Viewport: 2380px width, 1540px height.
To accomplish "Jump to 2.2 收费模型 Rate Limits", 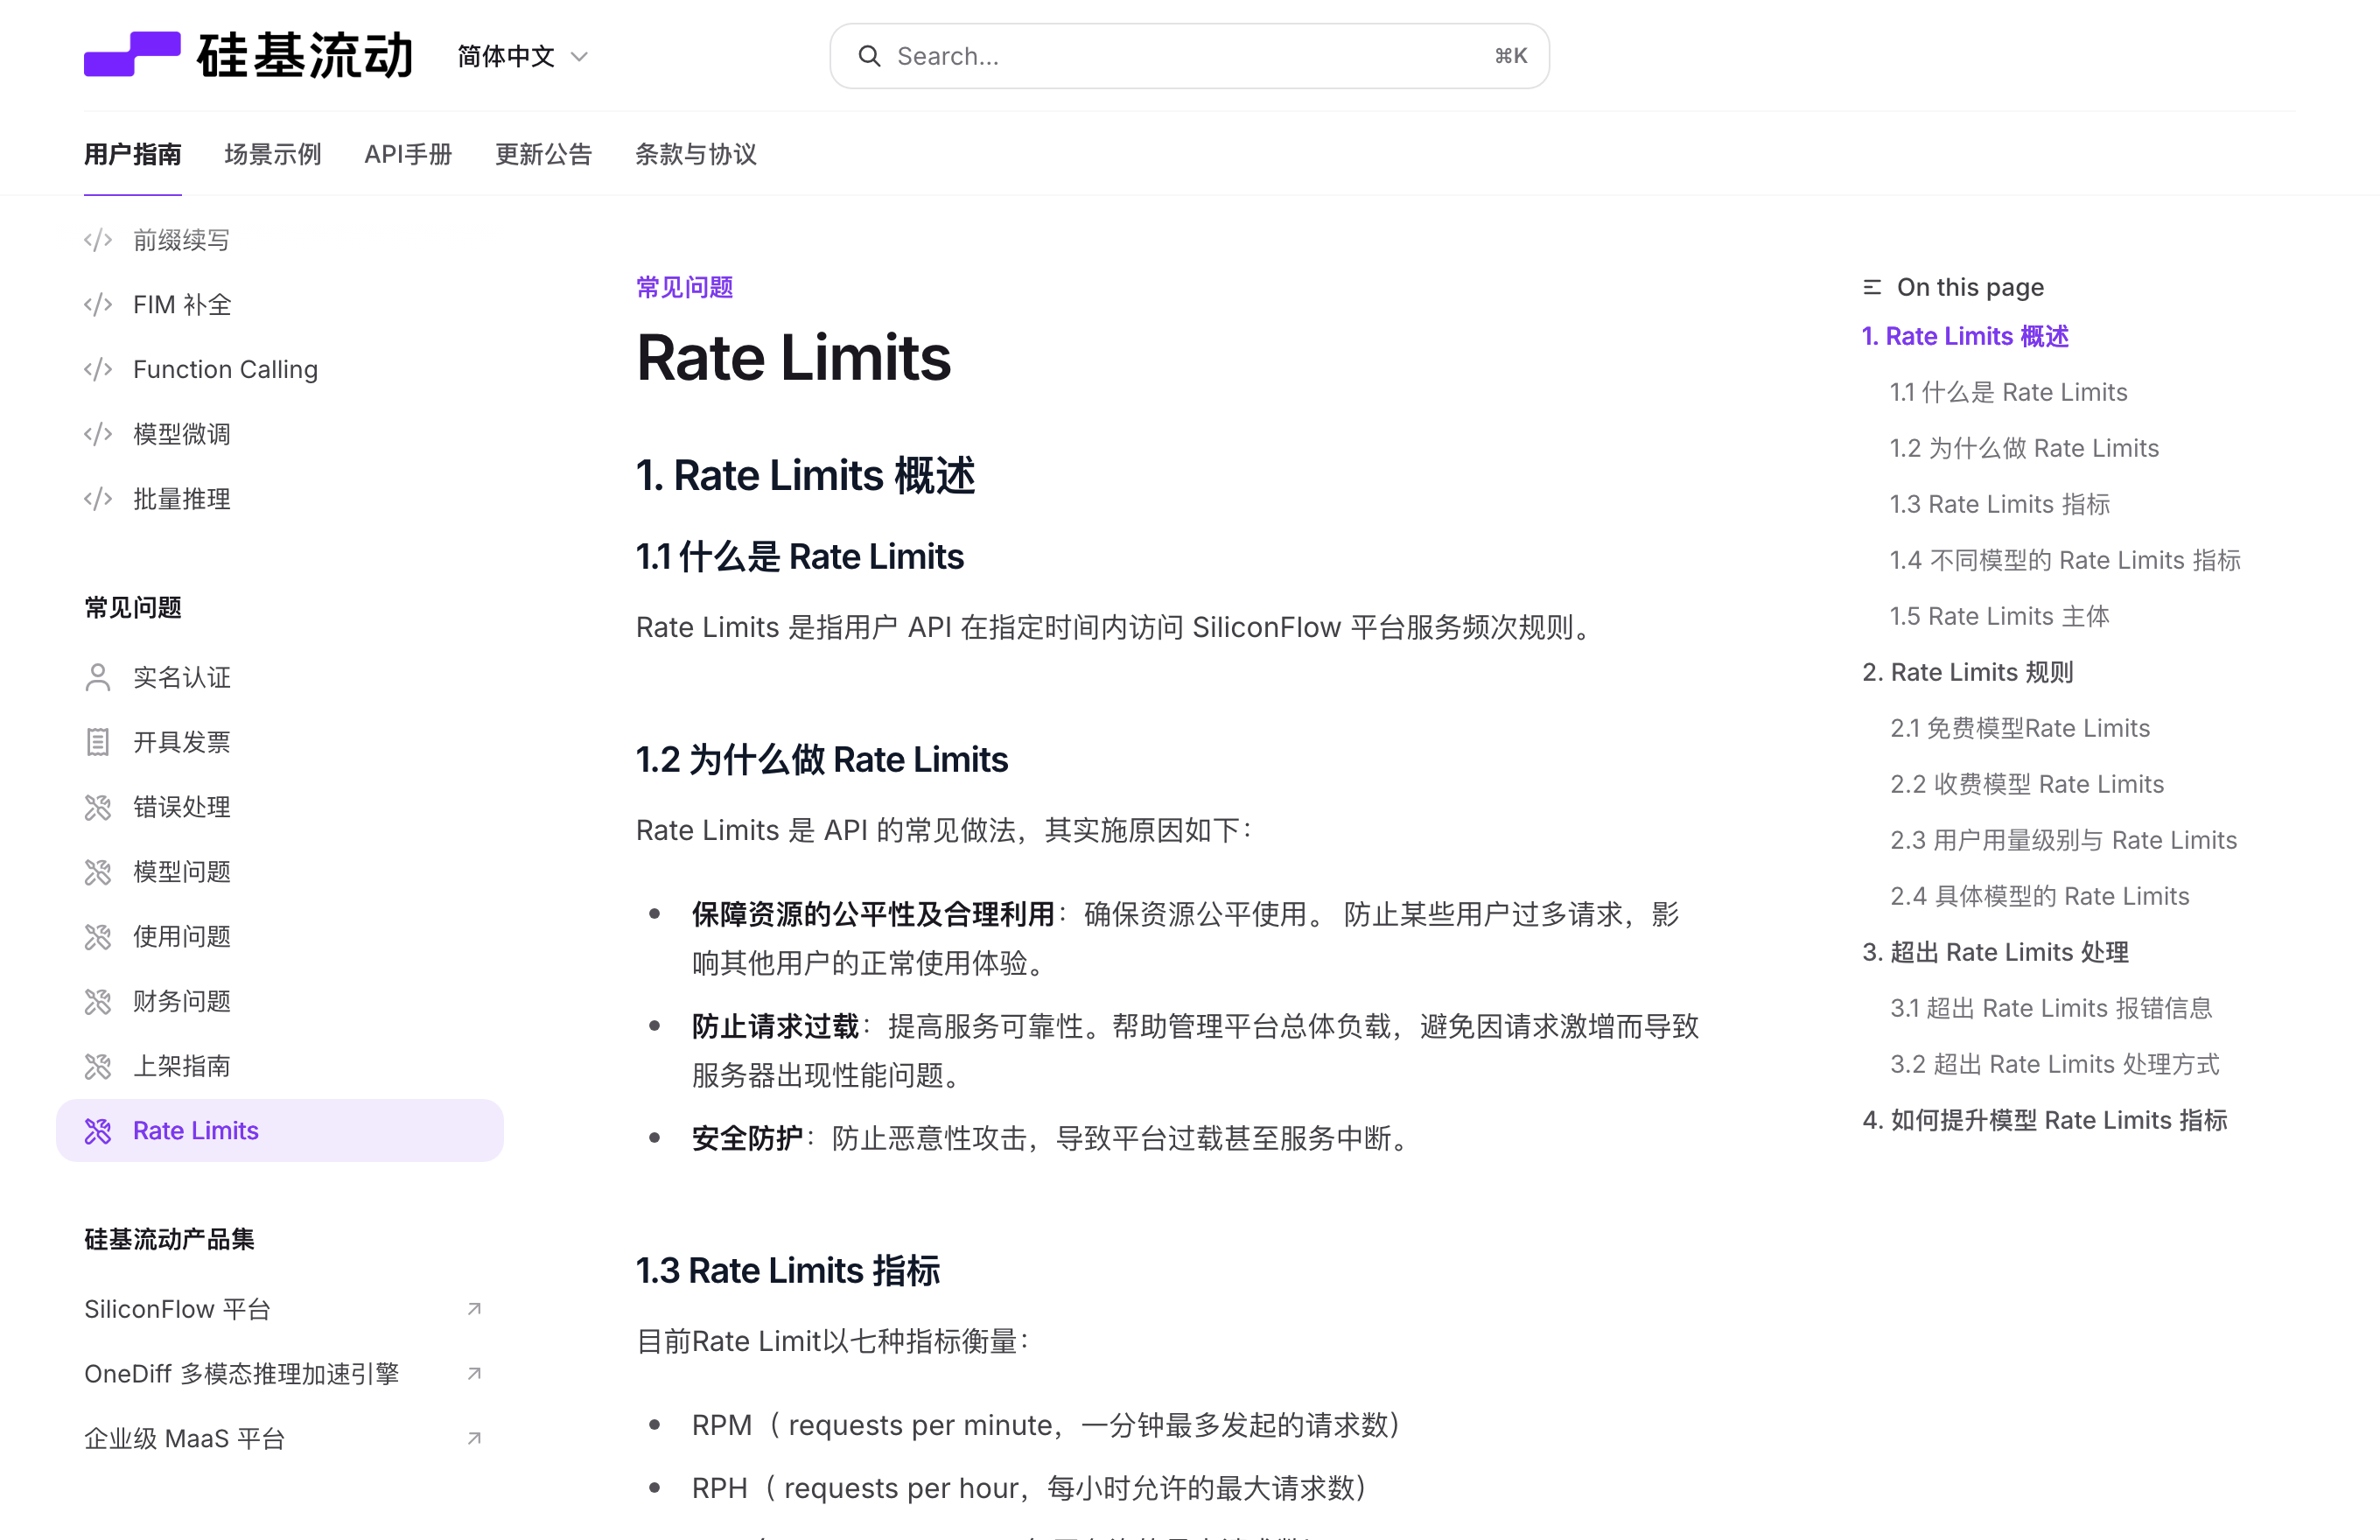I will coord(2027,784).
